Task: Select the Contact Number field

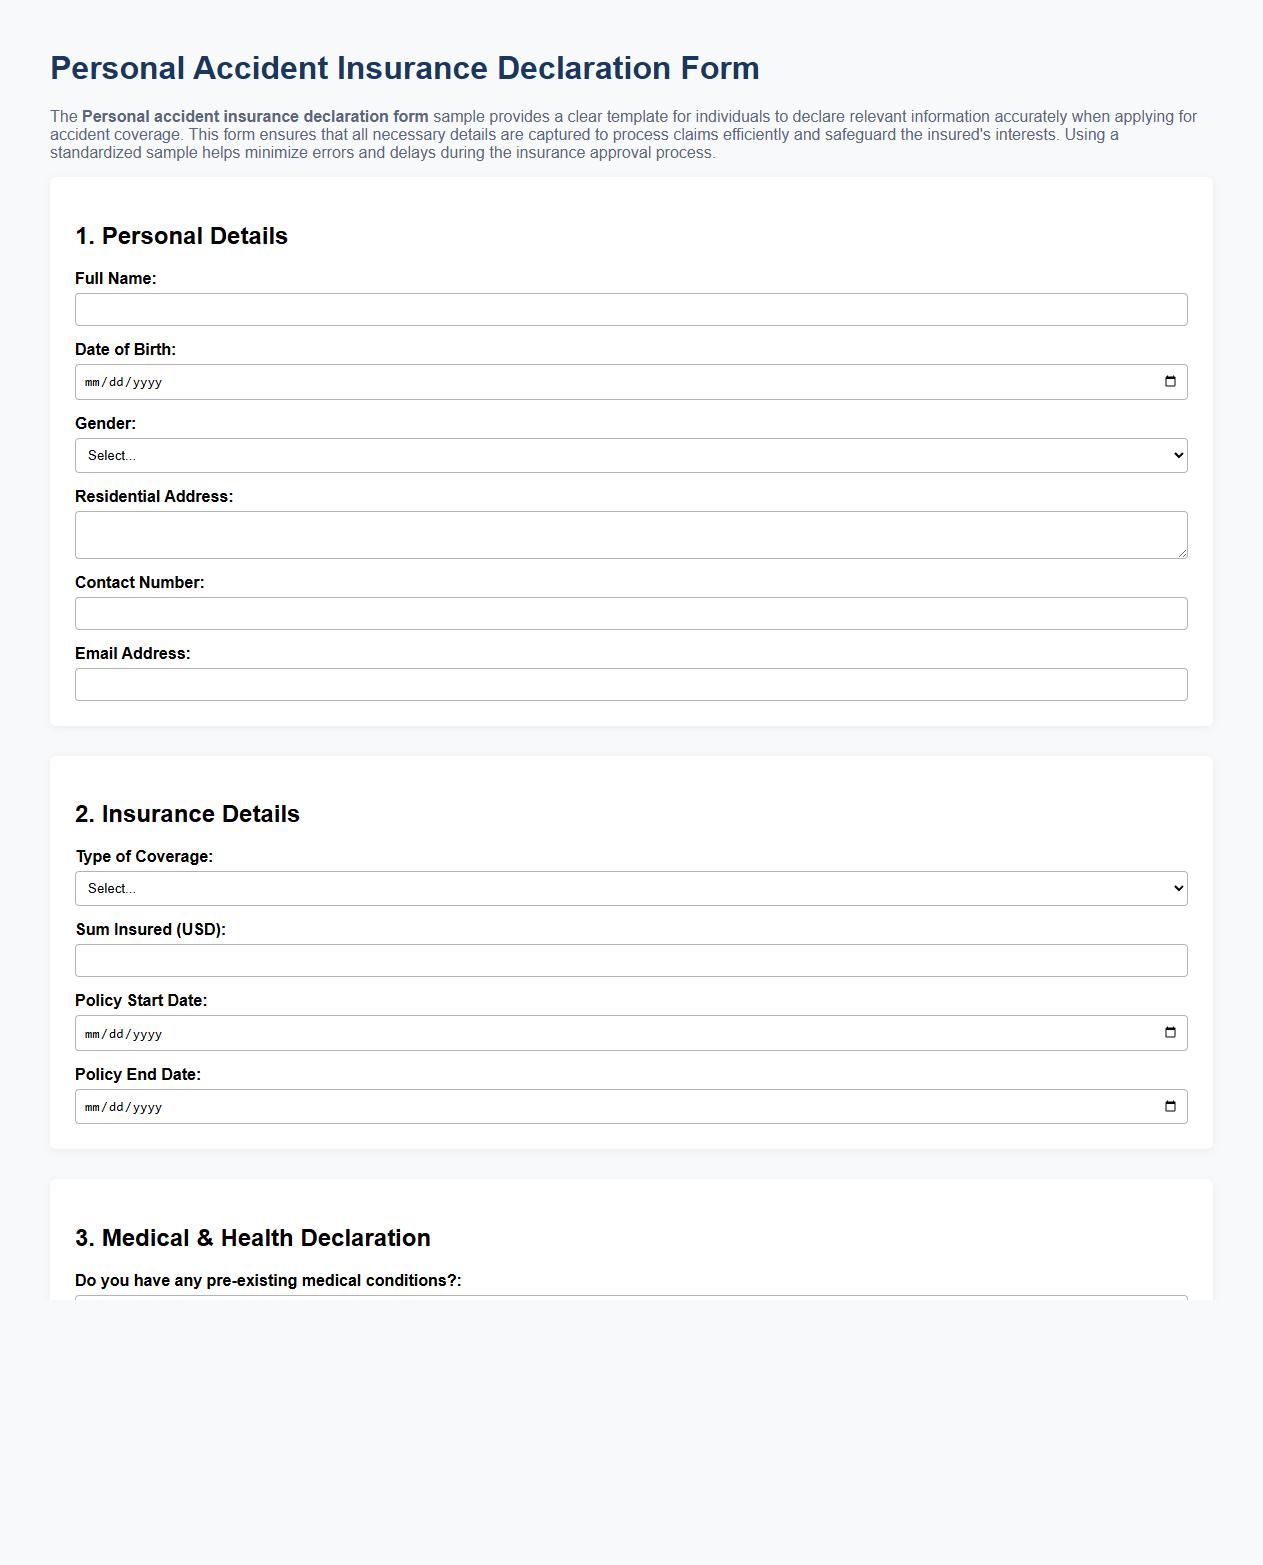Action: point(630,612)
